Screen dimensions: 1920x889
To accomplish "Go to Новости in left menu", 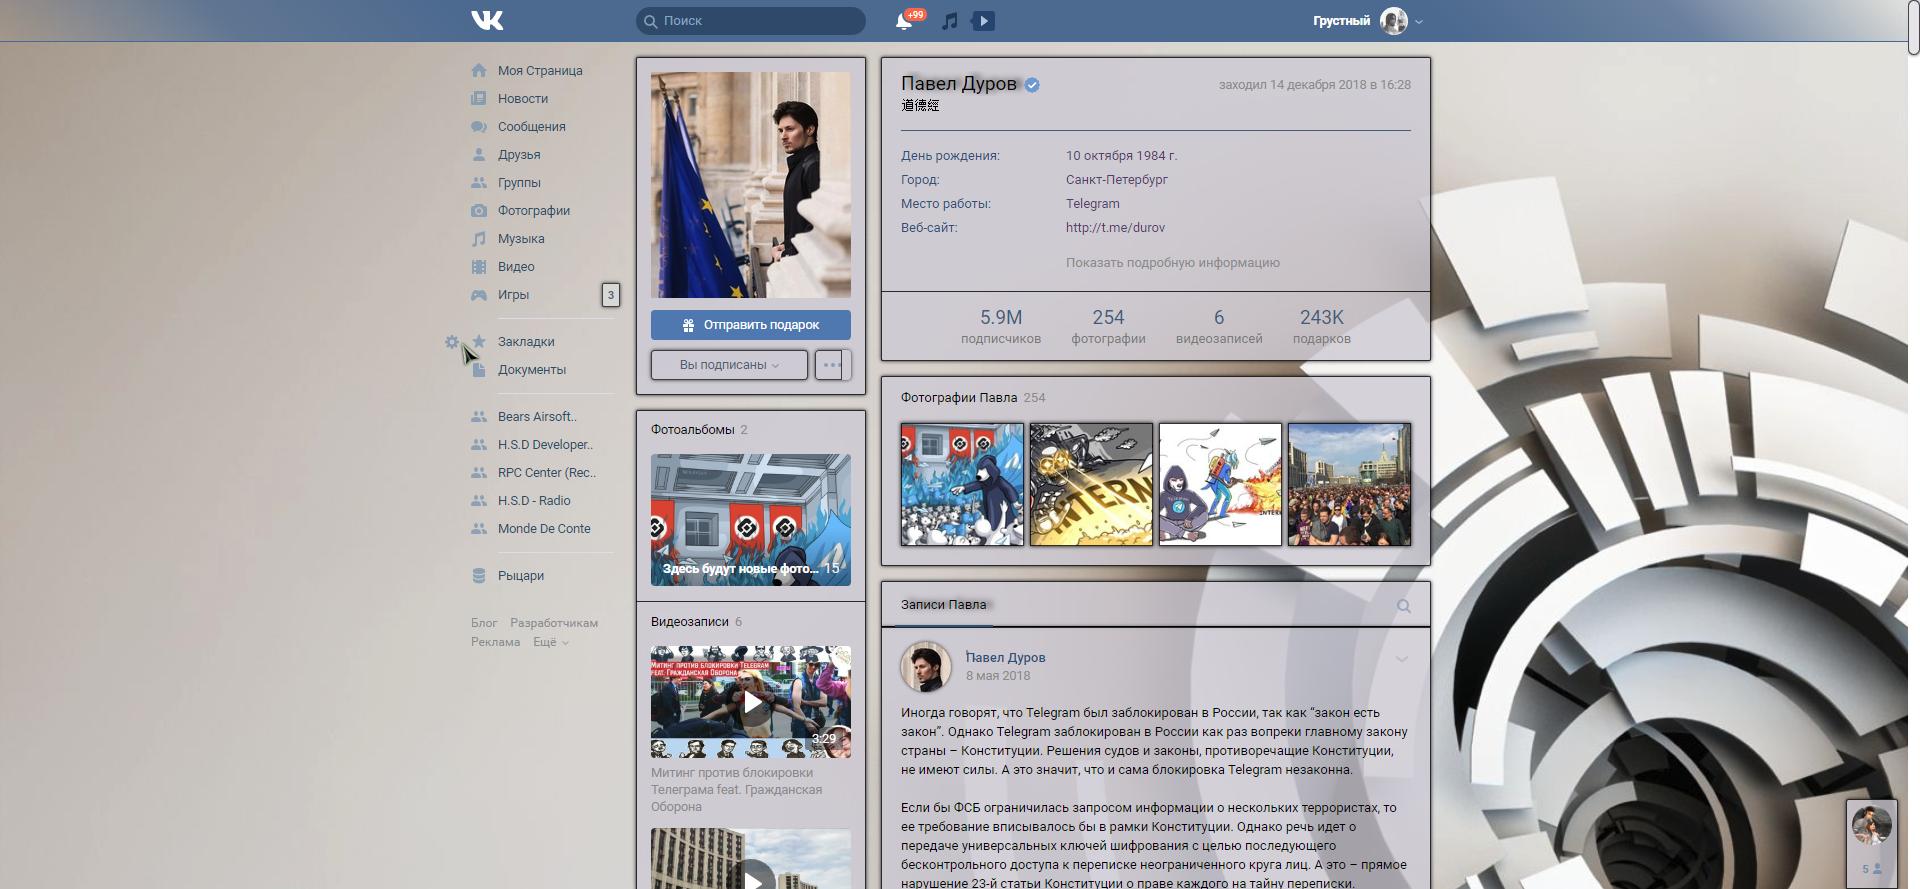I will (523, 99).
